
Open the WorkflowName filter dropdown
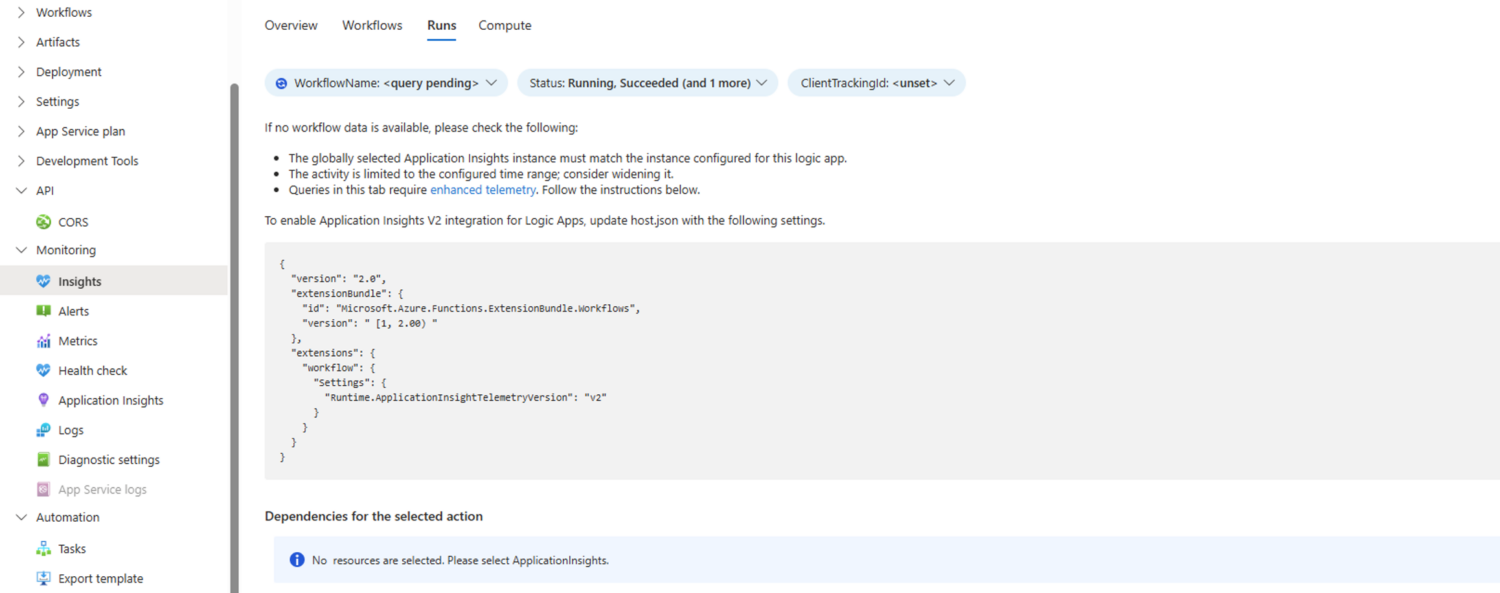click(x=386, y=83)
